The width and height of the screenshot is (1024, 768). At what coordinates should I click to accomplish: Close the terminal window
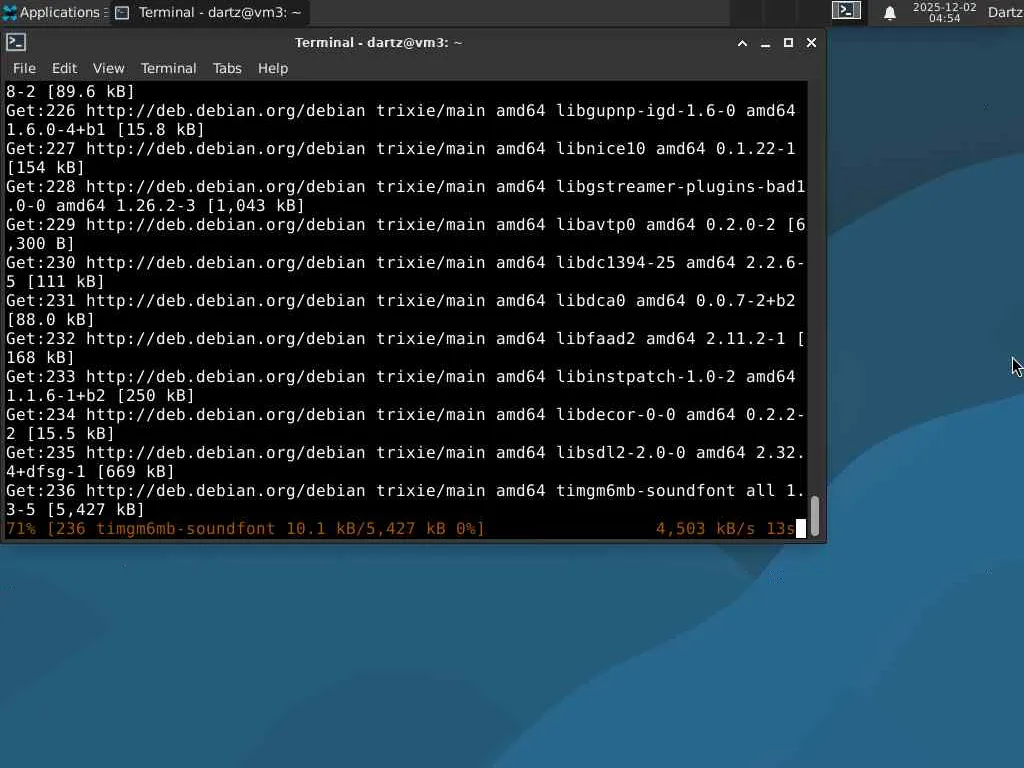tap(811, 43)
